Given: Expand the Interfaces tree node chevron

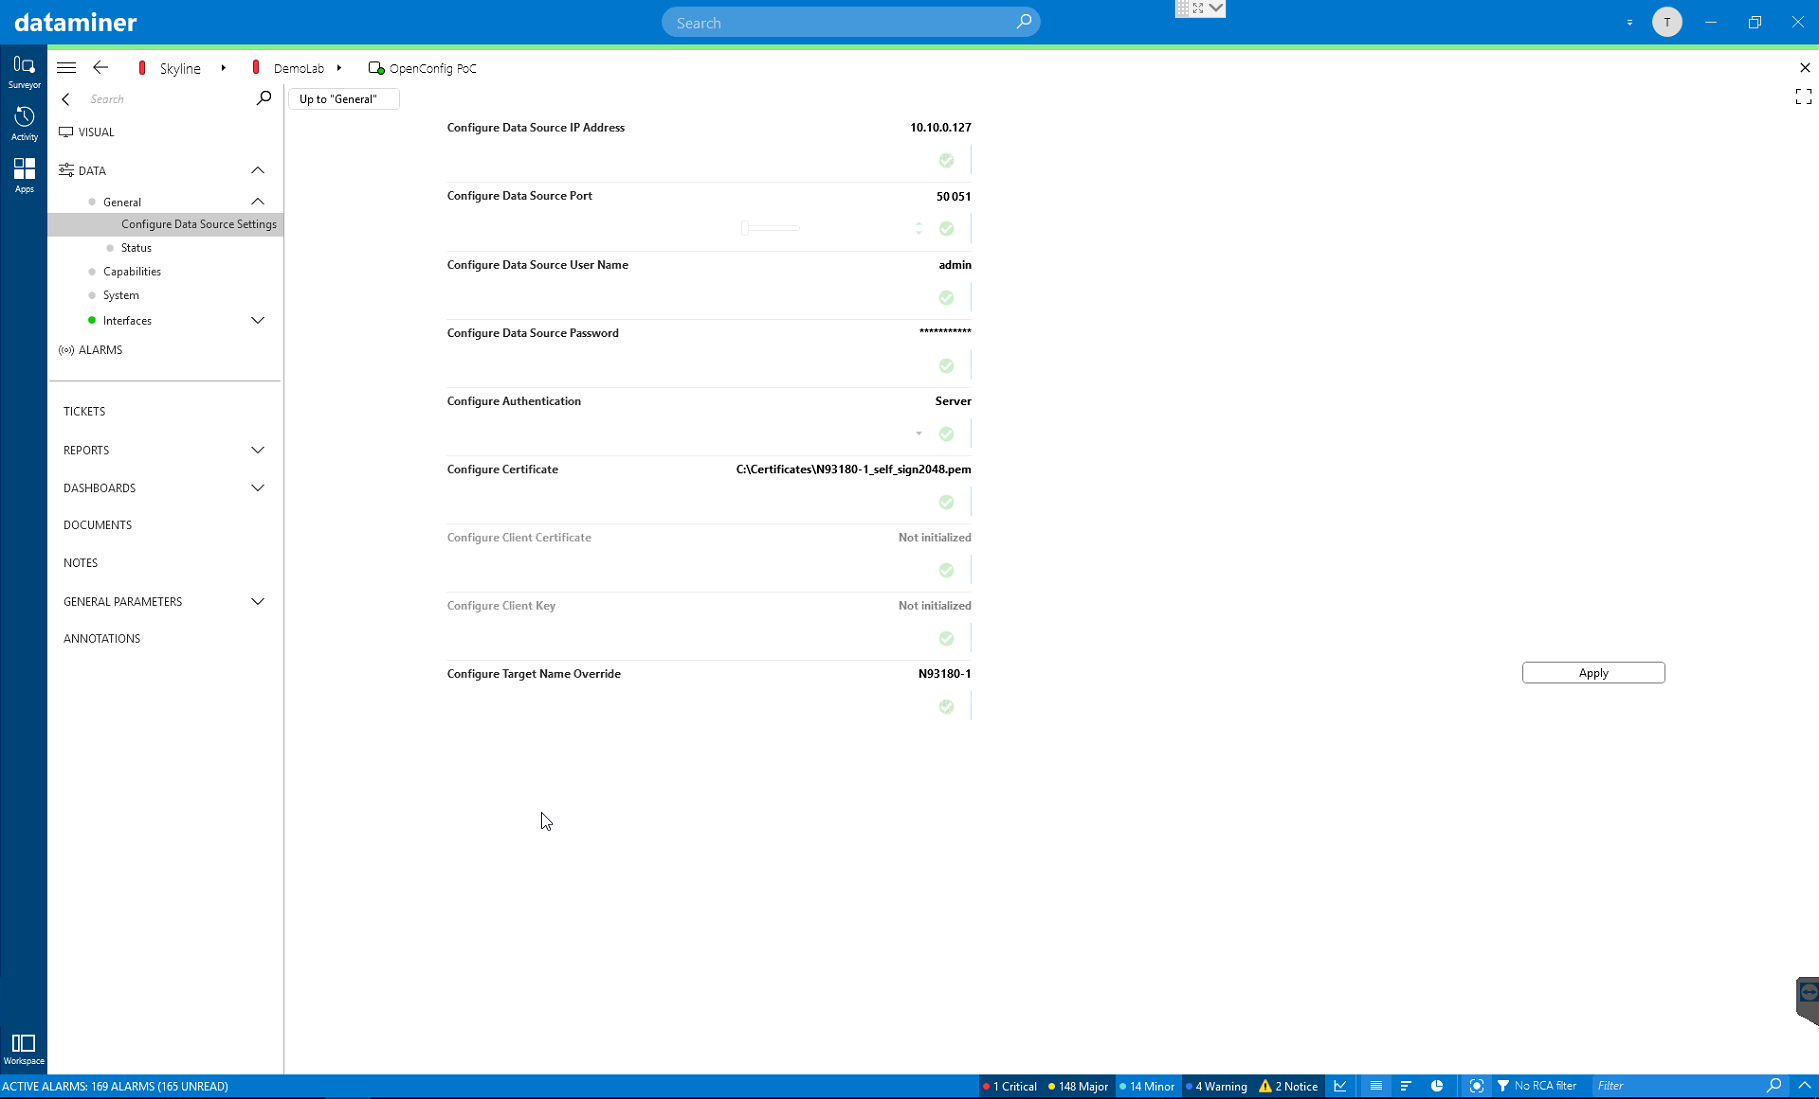Looking at the screenshot, I should 257,320.
